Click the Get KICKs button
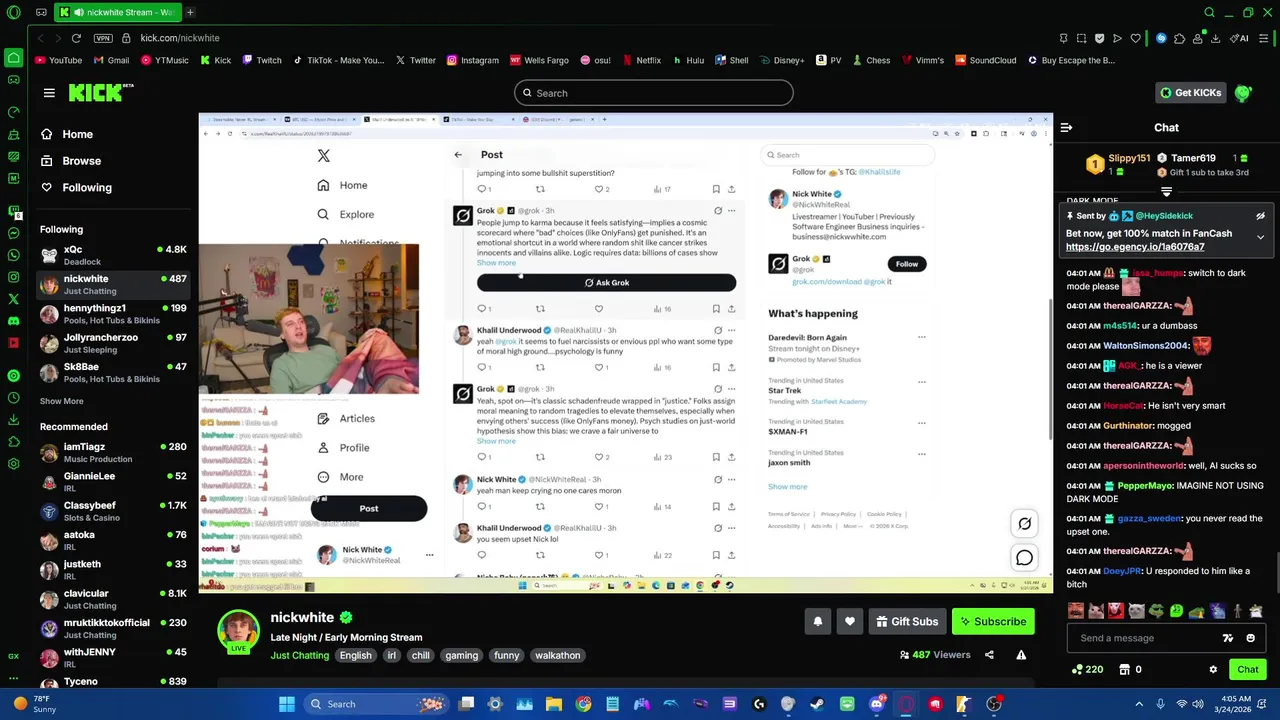The image size is (1280, 720). click(1191, 93)
